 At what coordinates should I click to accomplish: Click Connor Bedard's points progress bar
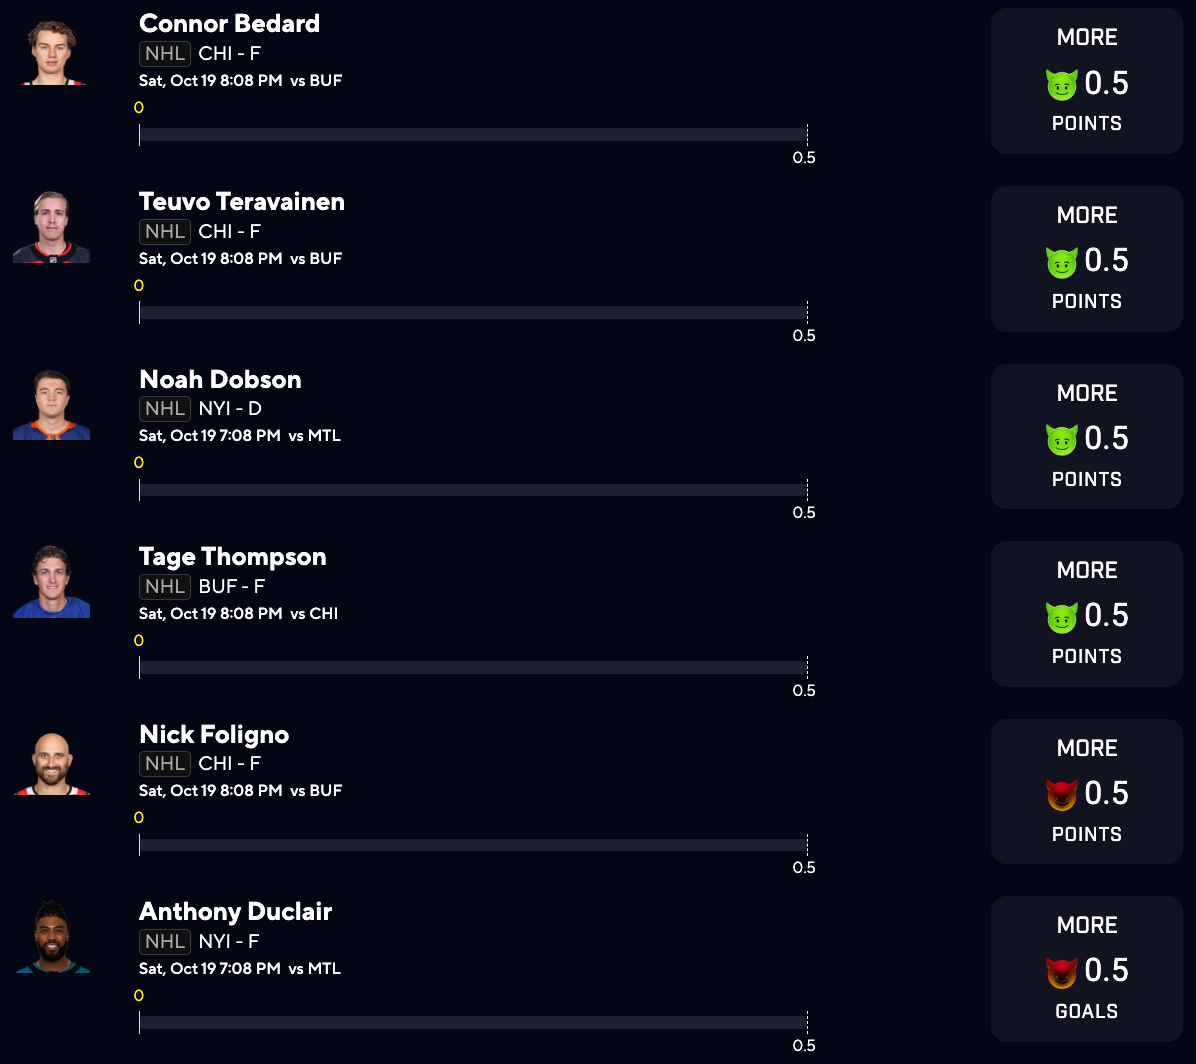coord(472,134)
